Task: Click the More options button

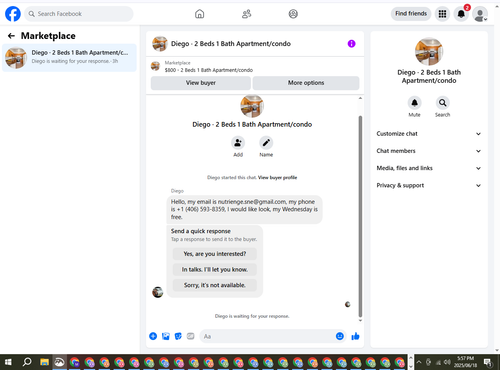Action: click(306, 83)
